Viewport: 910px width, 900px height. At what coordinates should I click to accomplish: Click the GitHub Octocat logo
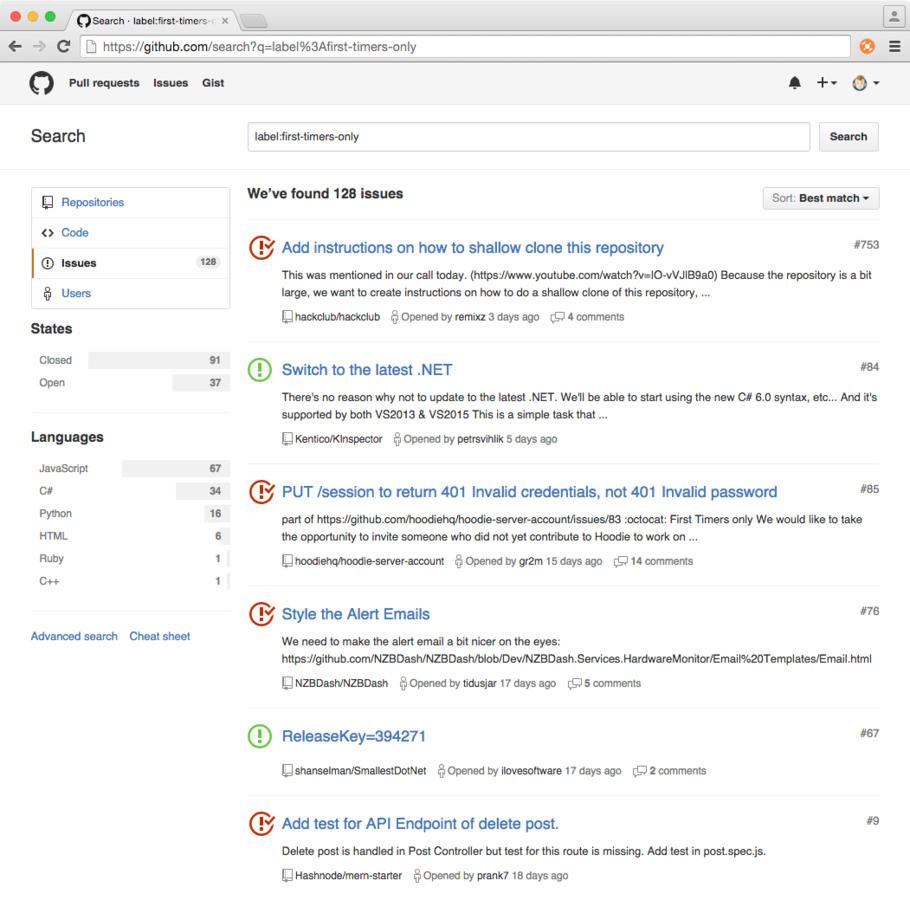tap(41, 83)
